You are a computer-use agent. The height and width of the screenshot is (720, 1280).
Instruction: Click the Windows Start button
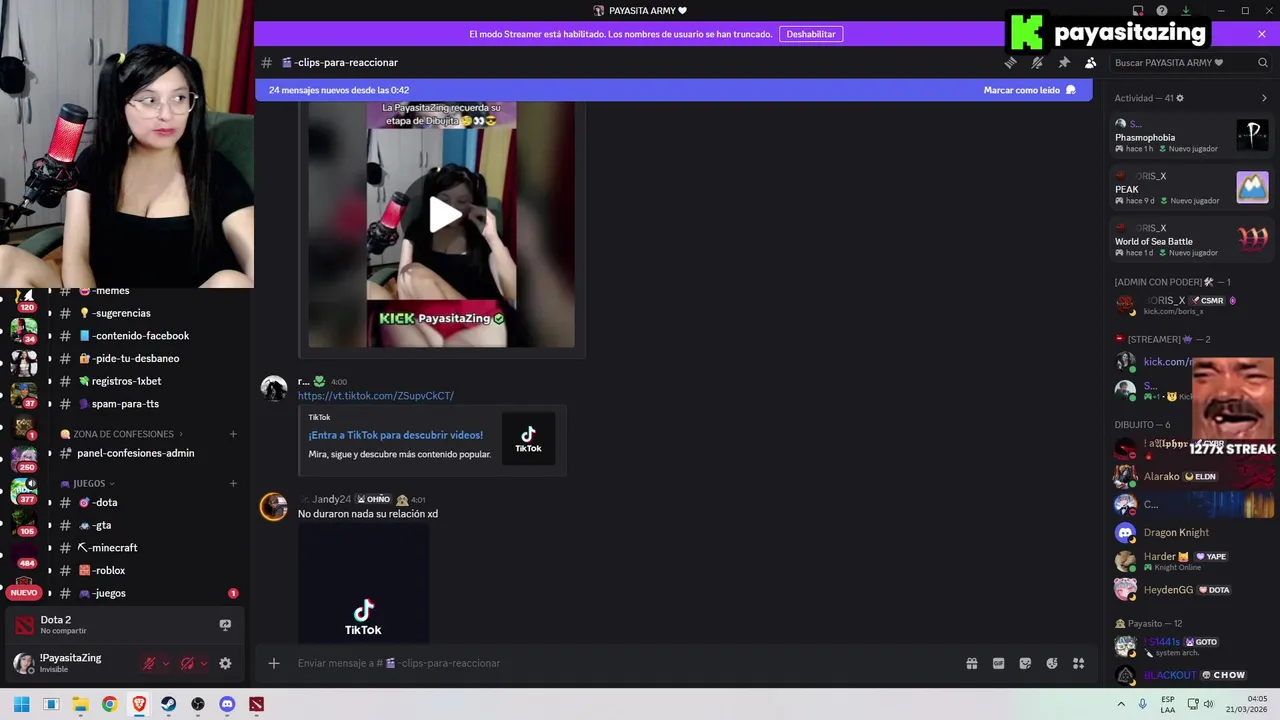point(21,704)
